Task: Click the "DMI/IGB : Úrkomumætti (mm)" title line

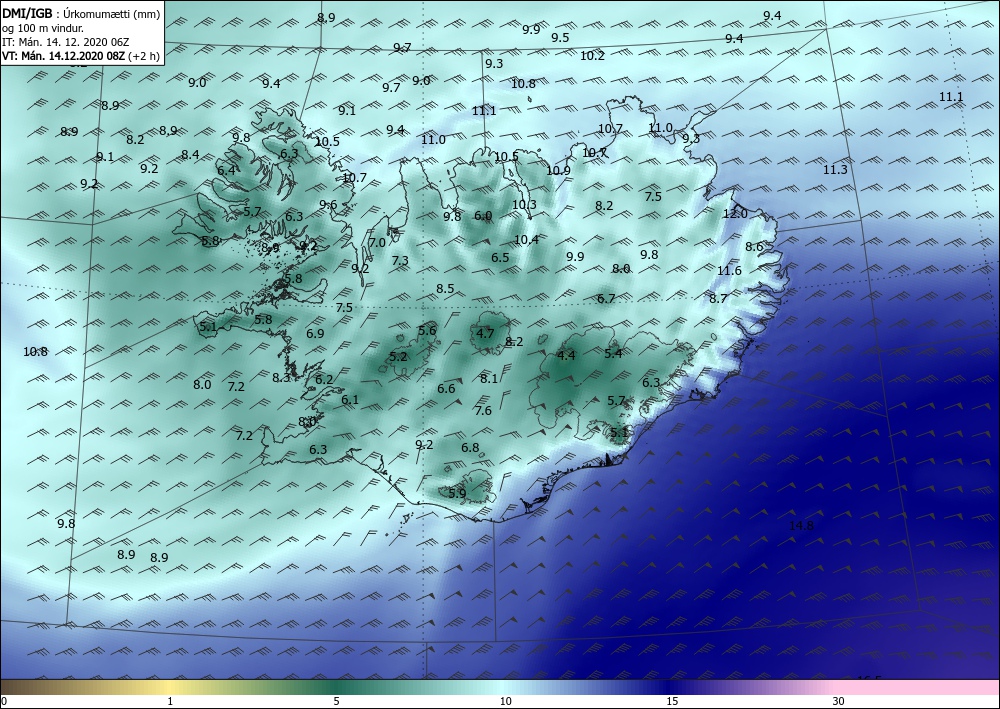Action: point(81,15)
